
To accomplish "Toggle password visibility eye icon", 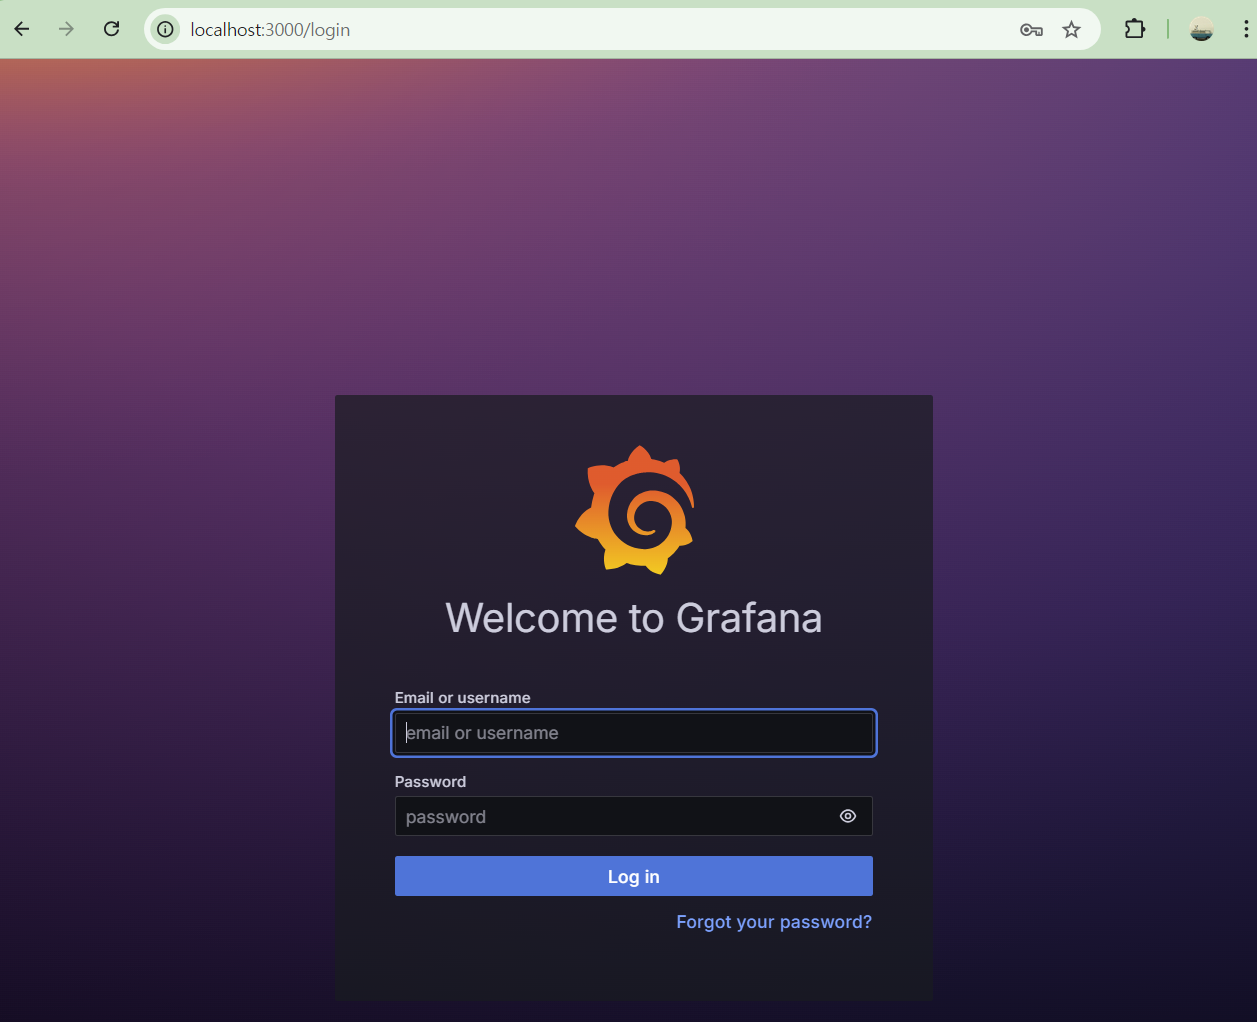I will click(848, 816).
